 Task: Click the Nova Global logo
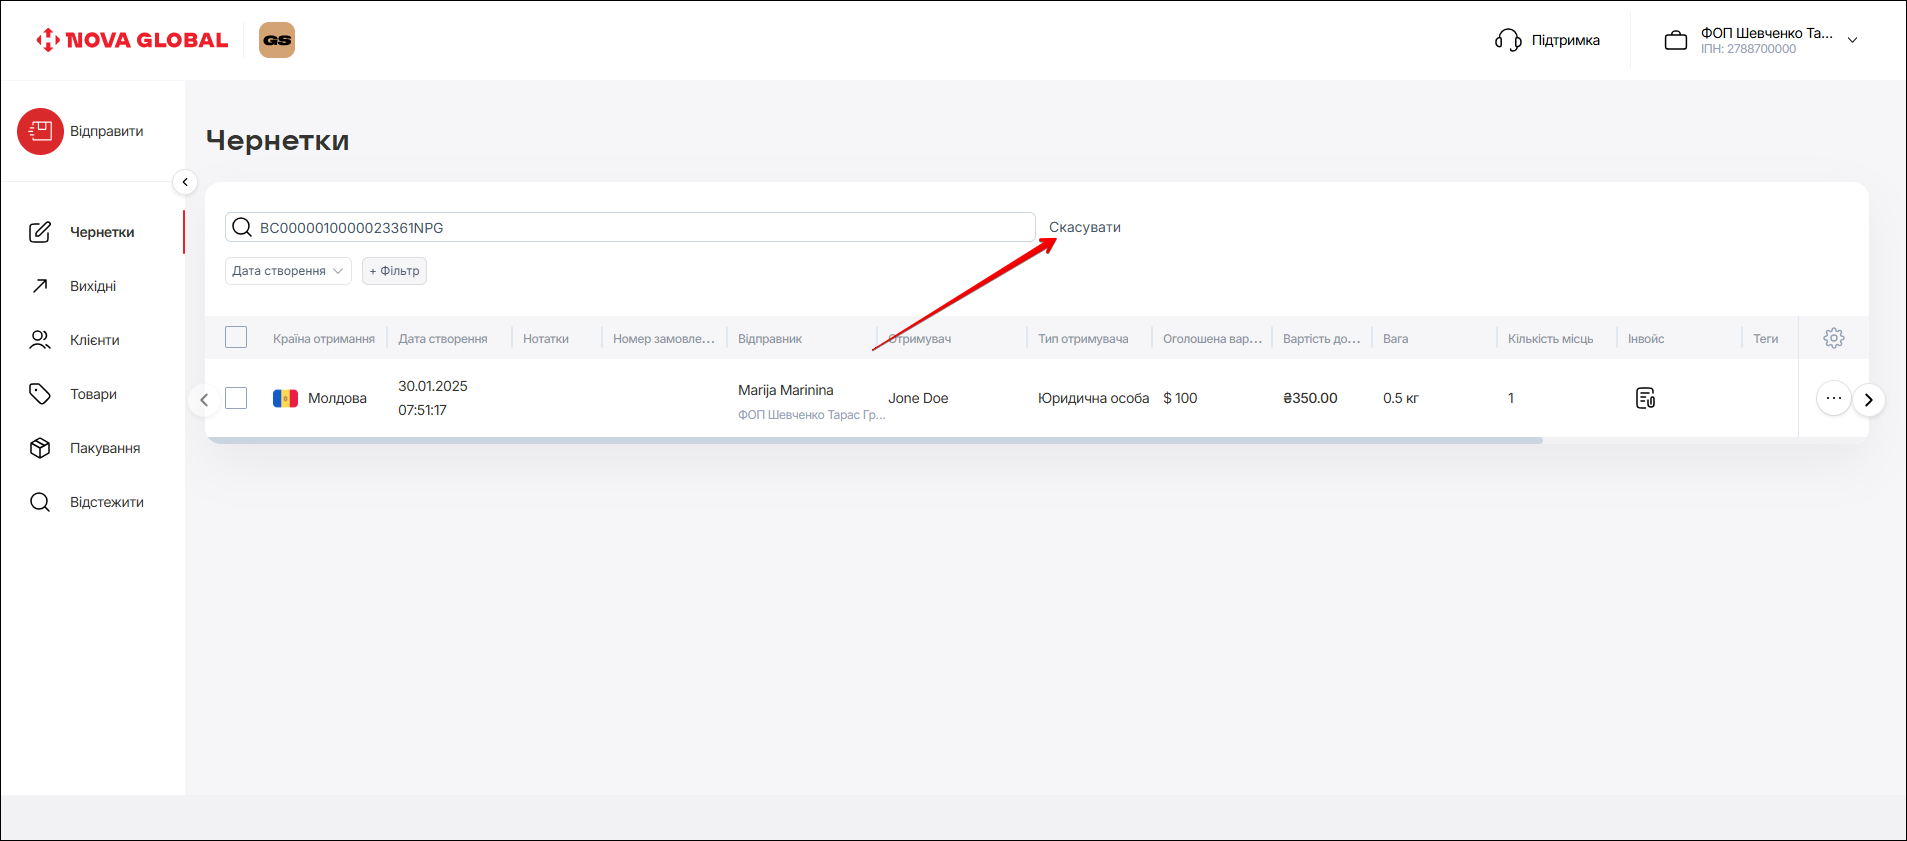[132, 40]
